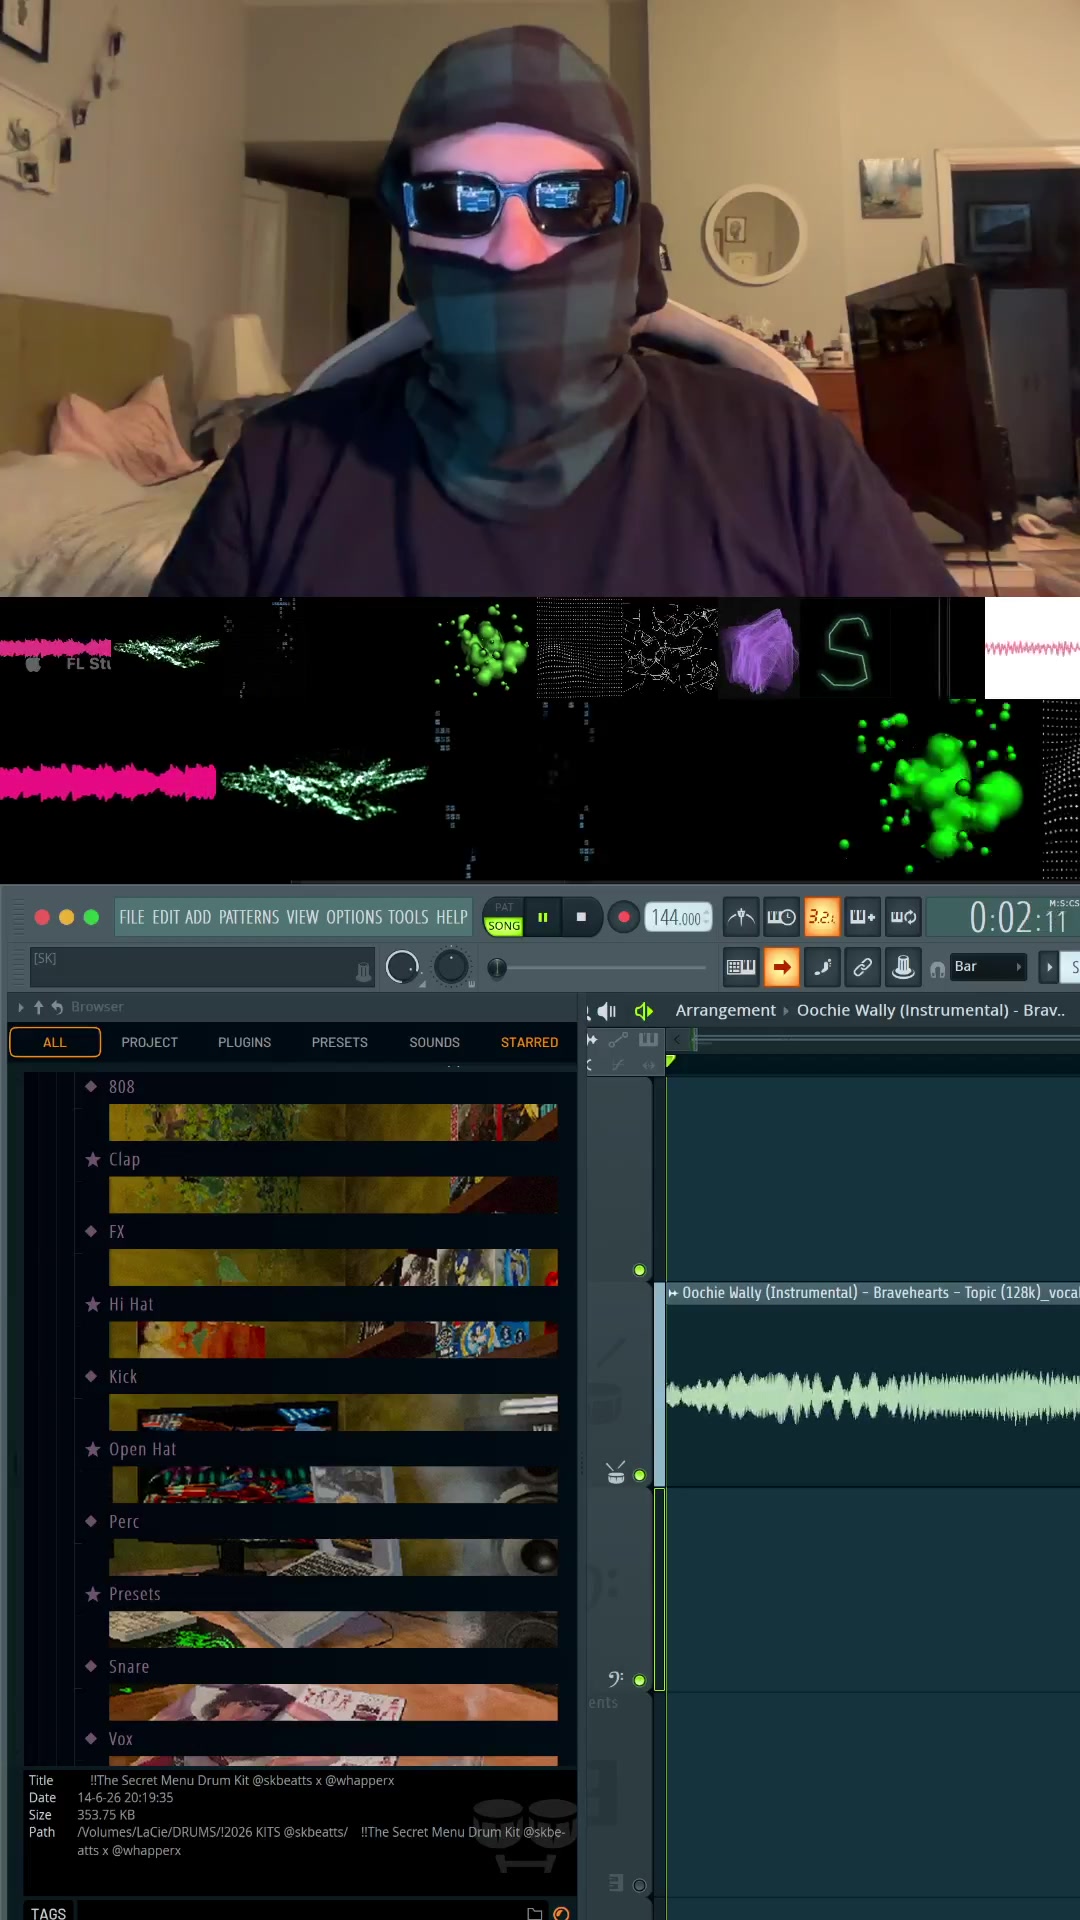Click the drum icon on playlist track
The width and height of the screenshot is (1080, 1920).
pyautogui.click(x=616, y=1474)
